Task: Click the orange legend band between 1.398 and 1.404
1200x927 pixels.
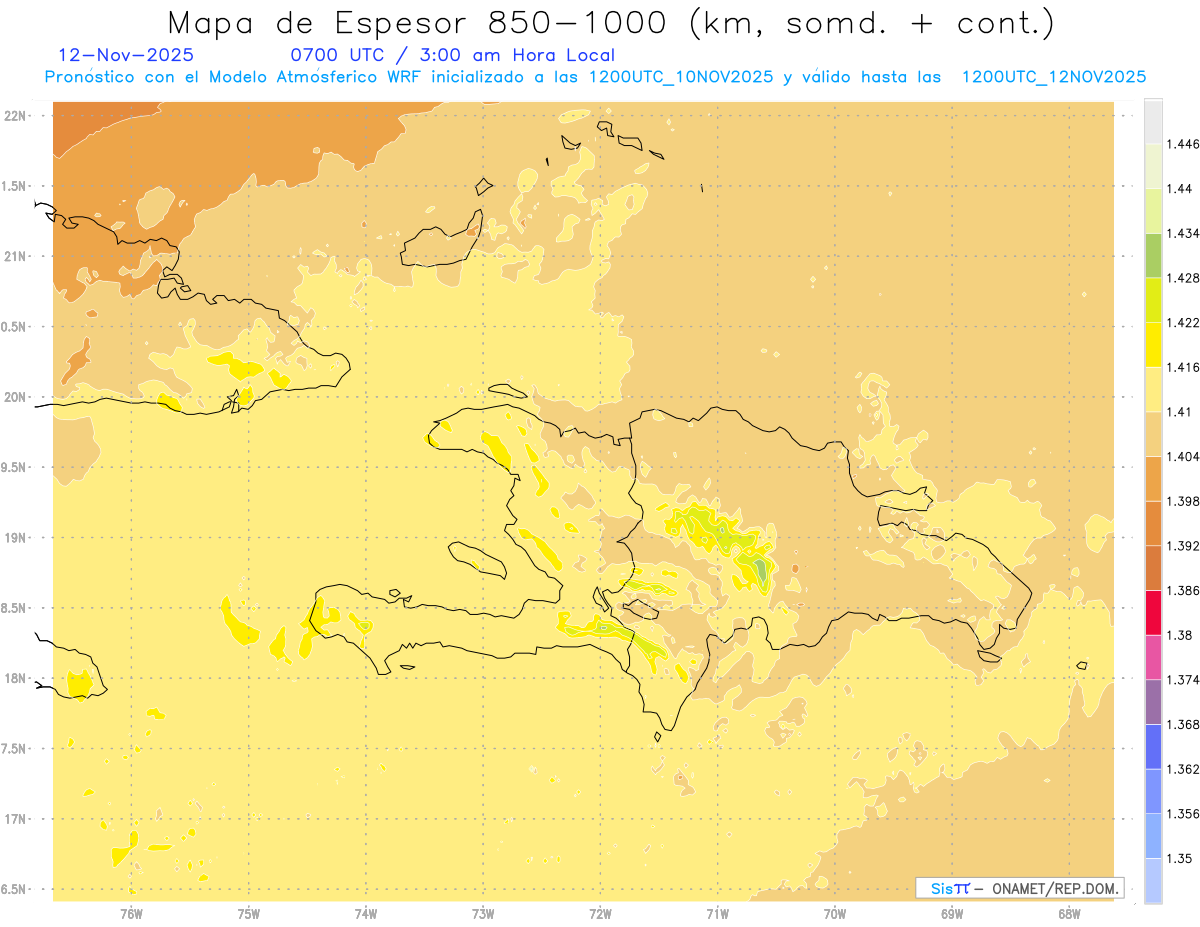Action: point(1153,478)
